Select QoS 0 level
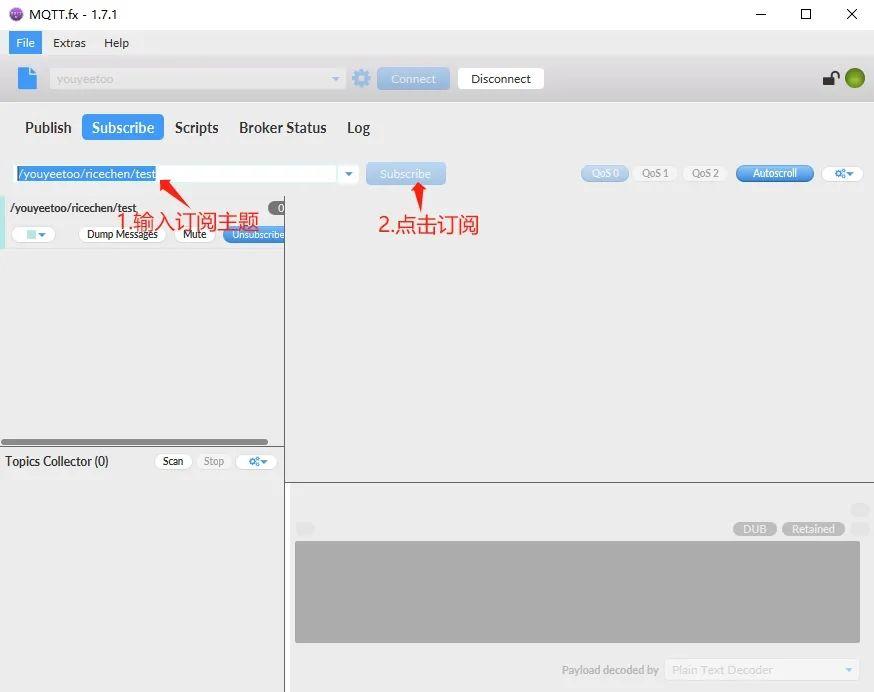Image resolution: width=874 pixels, height=692 pixels. click(605, 173)
